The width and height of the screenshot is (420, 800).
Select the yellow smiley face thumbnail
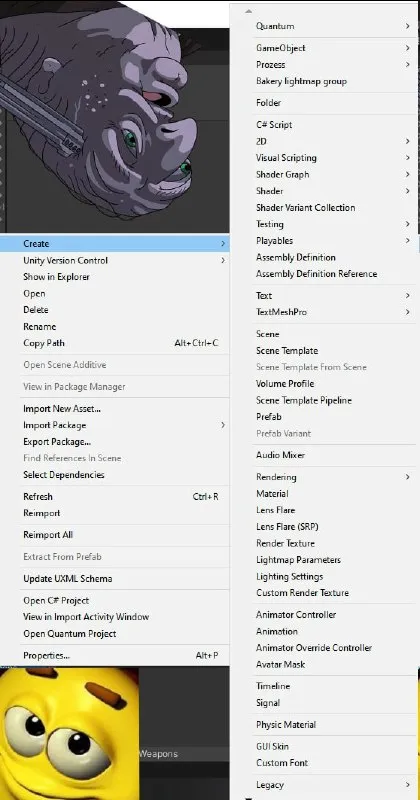pos(69,734)
